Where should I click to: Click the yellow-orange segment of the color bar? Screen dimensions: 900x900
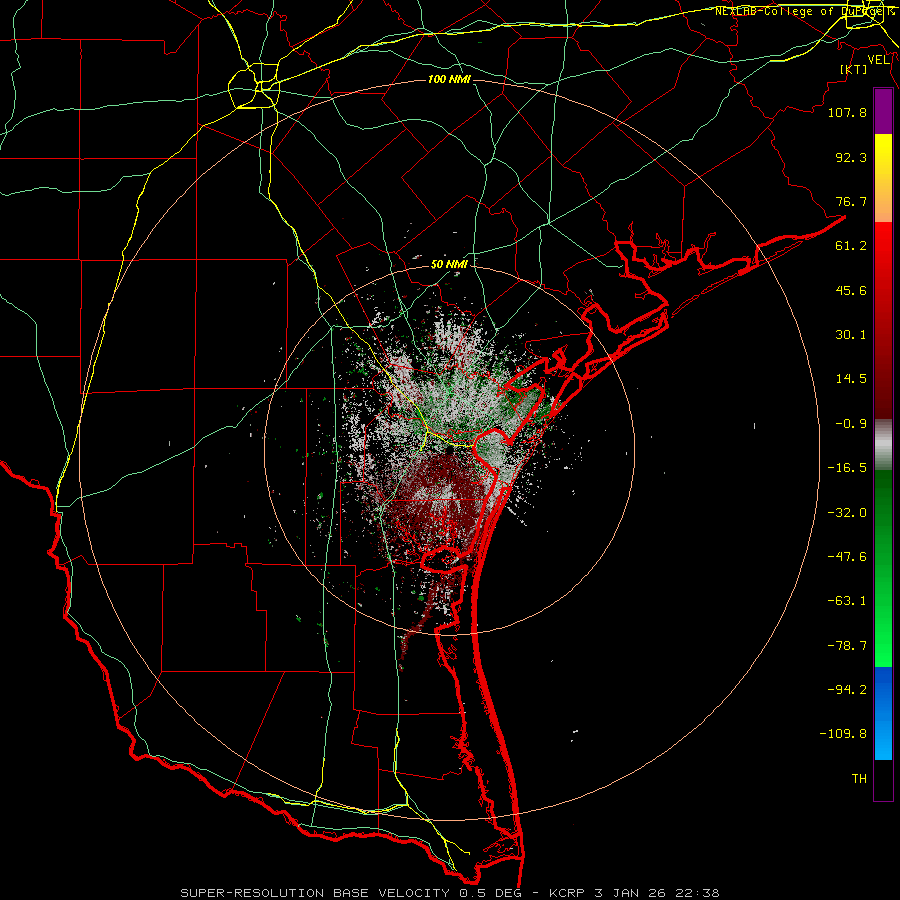[x=883, y=178]
